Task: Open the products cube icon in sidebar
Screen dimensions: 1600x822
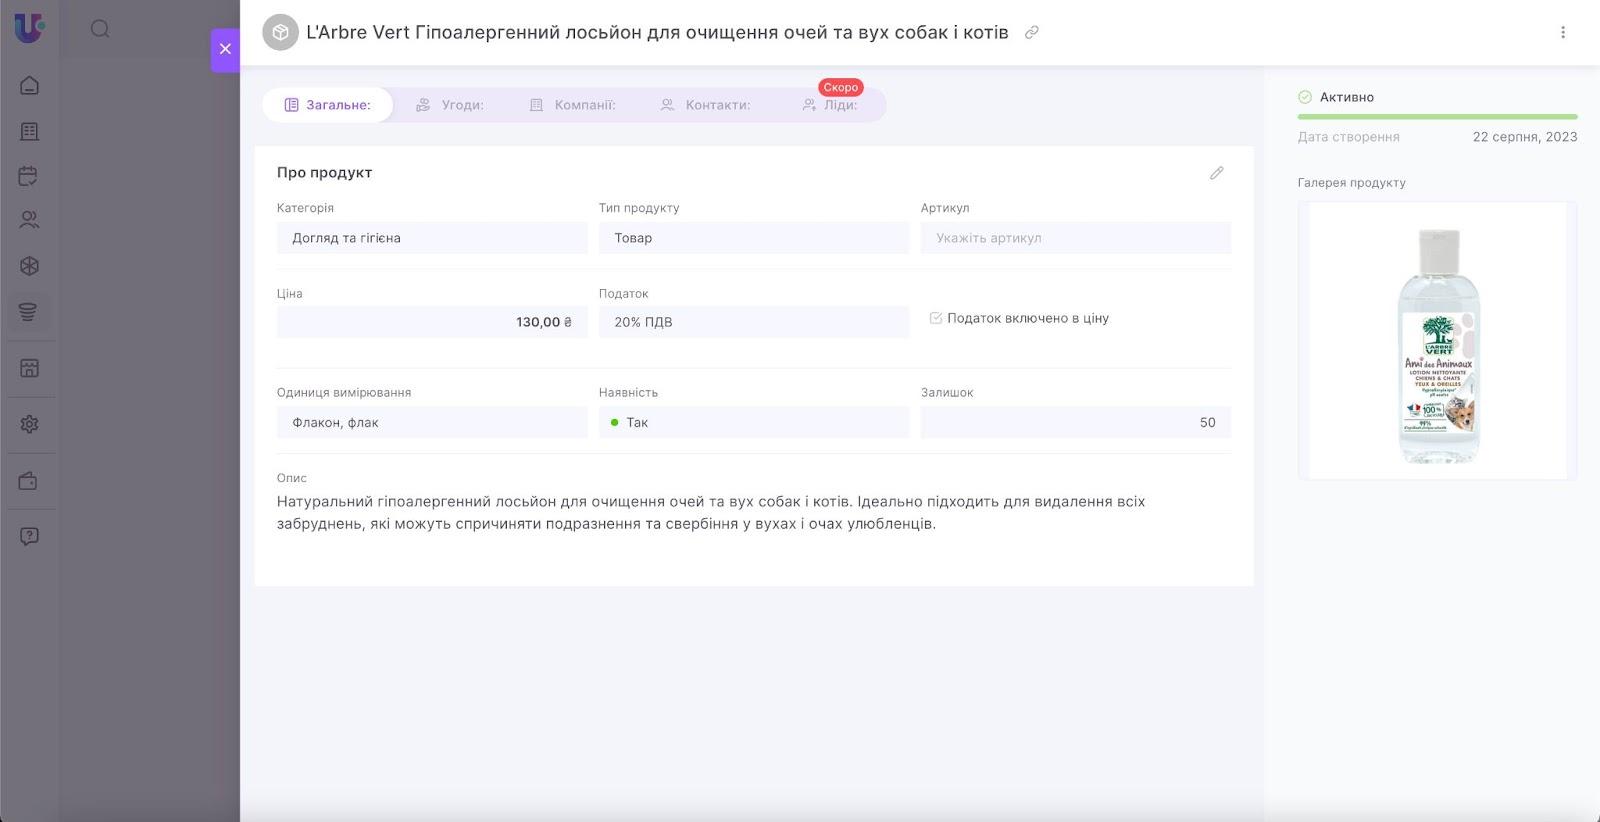Action: pos(29,266)
